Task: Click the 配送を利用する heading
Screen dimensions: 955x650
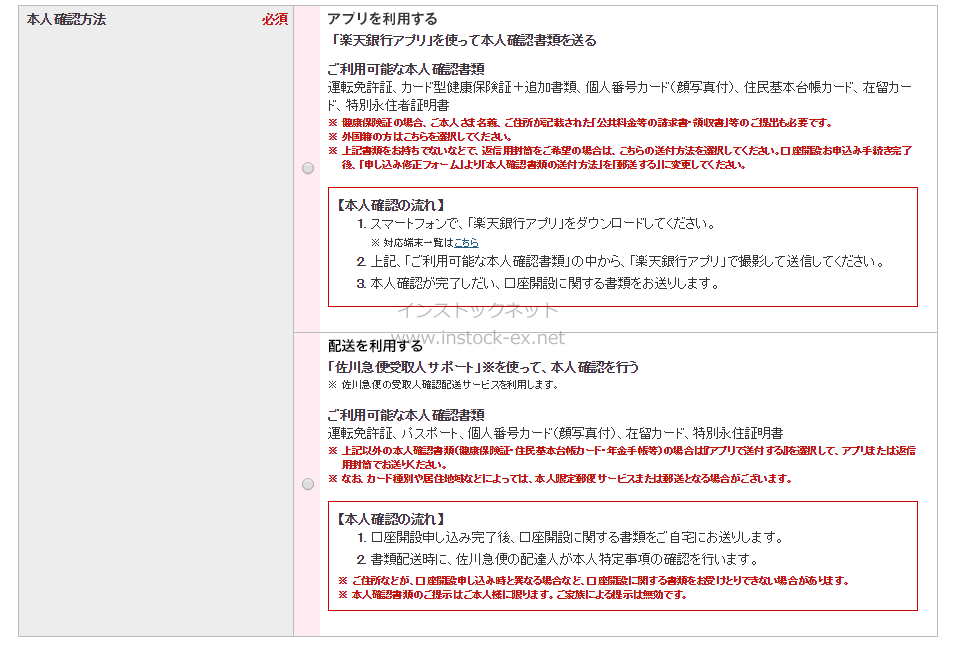Action: tap(375, 346)
